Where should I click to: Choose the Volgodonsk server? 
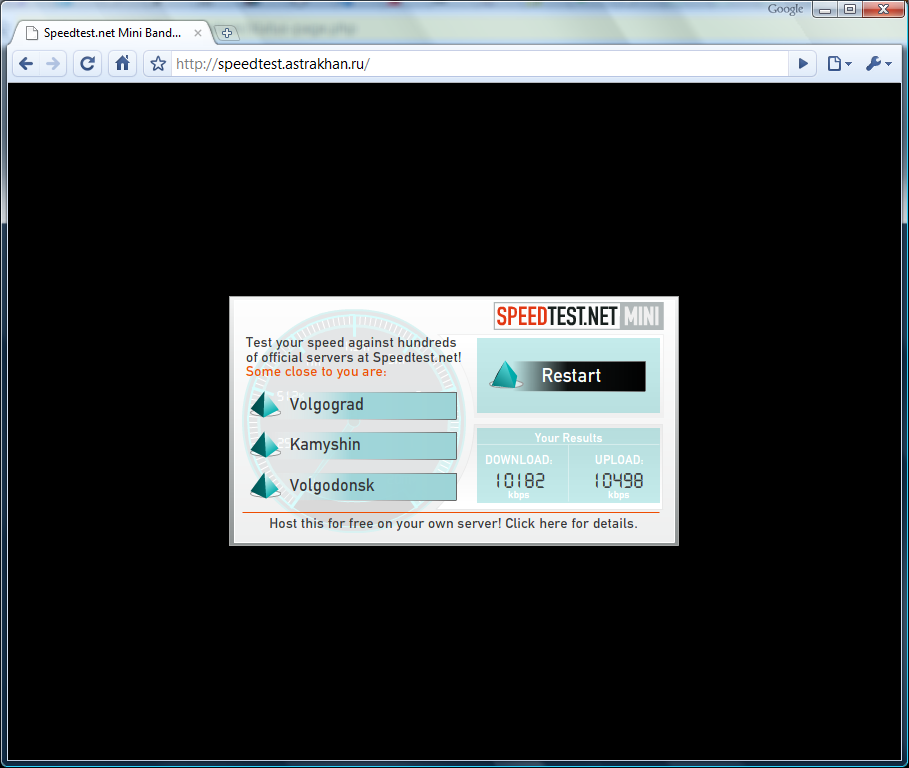354,486
